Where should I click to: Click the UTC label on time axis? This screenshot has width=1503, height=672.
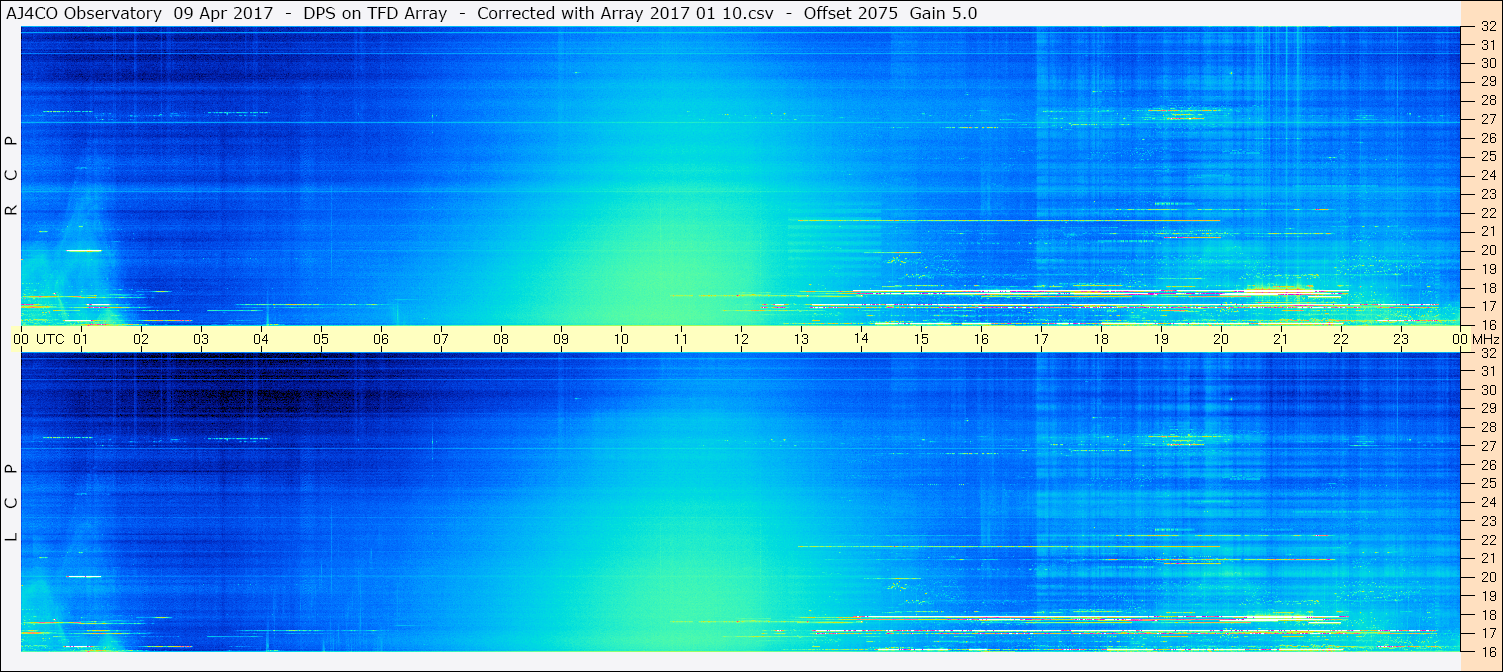tap(50, 339)
